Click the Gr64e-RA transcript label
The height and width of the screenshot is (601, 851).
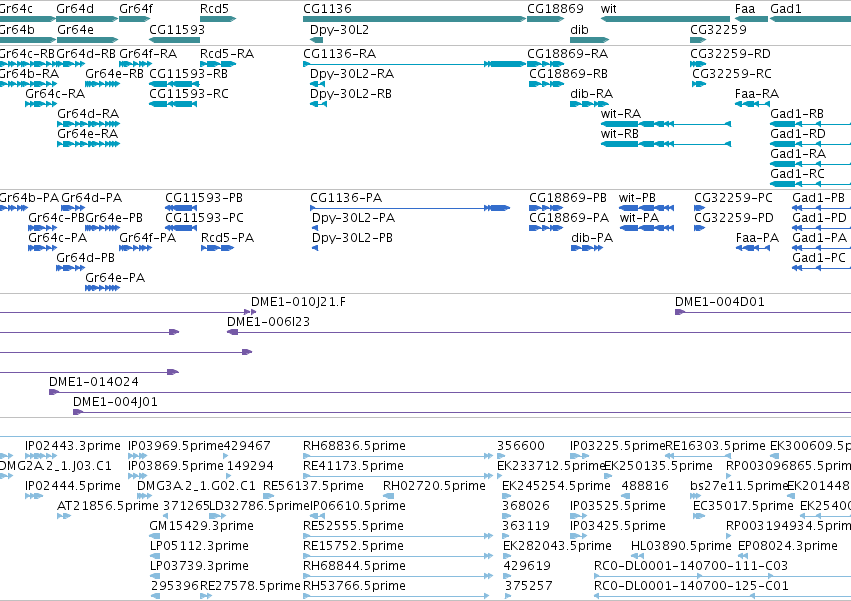coord(87,134)
